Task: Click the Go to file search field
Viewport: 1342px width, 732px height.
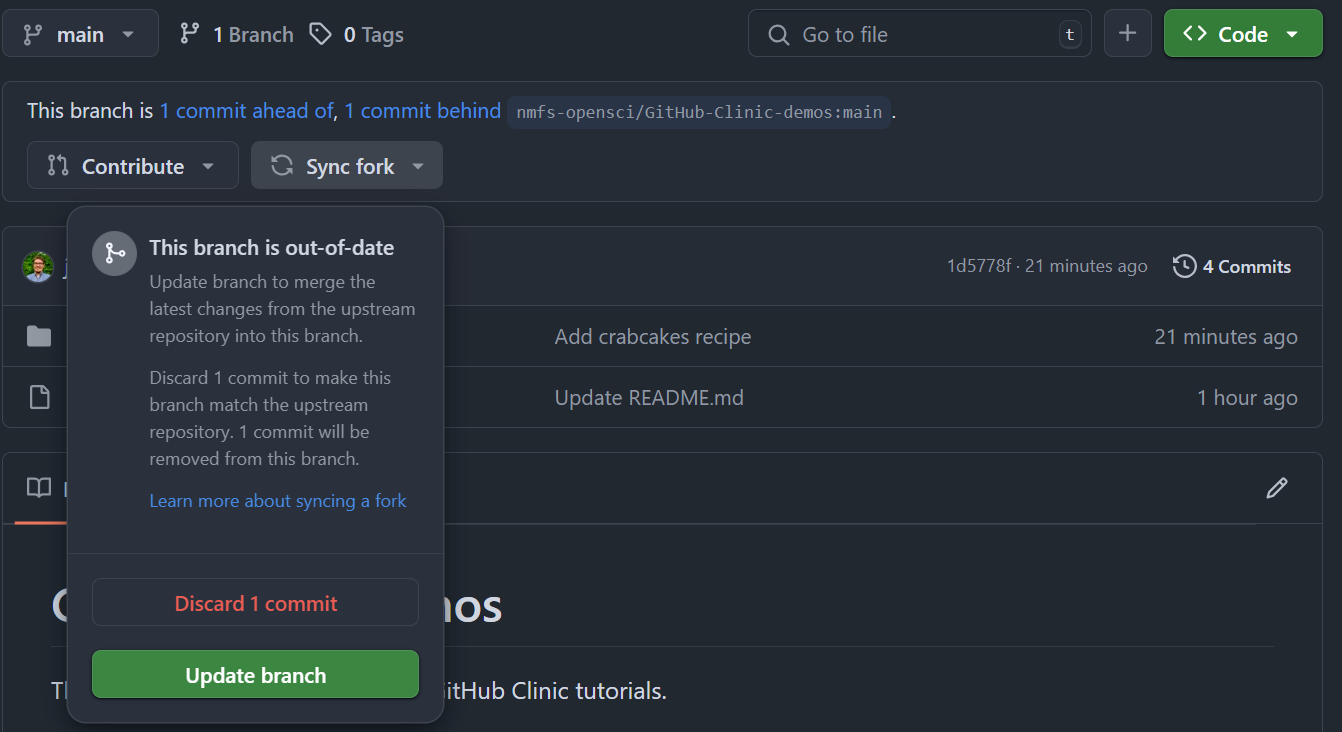Action: point(919,34)
